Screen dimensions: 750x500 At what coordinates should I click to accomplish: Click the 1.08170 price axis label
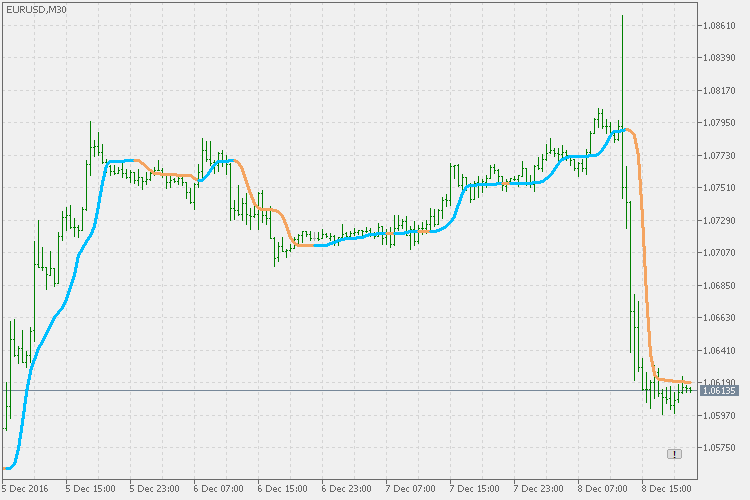pyautogui.click(x=719, y=90)
